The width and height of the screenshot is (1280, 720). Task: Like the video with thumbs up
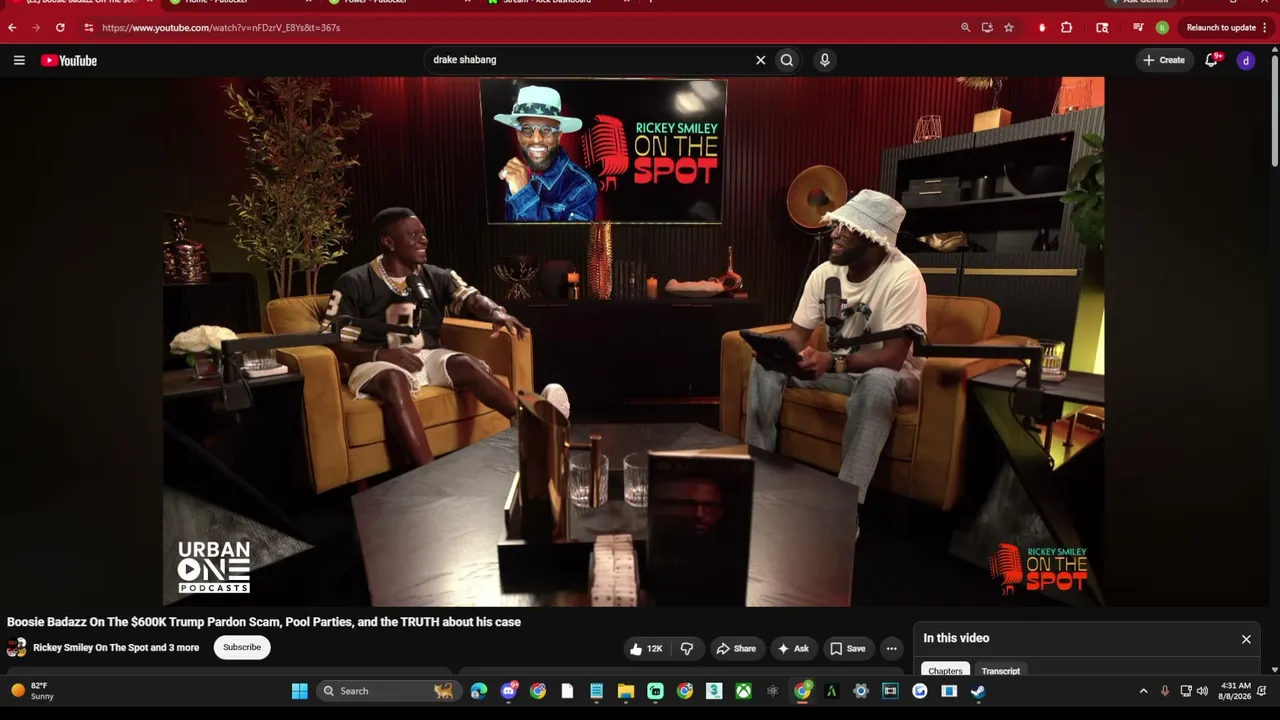(646, 648)
